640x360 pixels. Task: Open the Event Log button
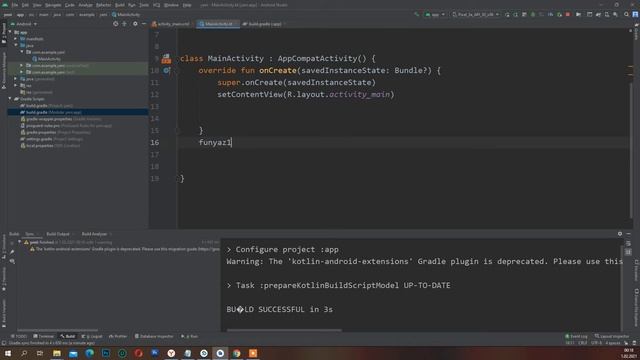pyautogui.click(x=576, y=336)
